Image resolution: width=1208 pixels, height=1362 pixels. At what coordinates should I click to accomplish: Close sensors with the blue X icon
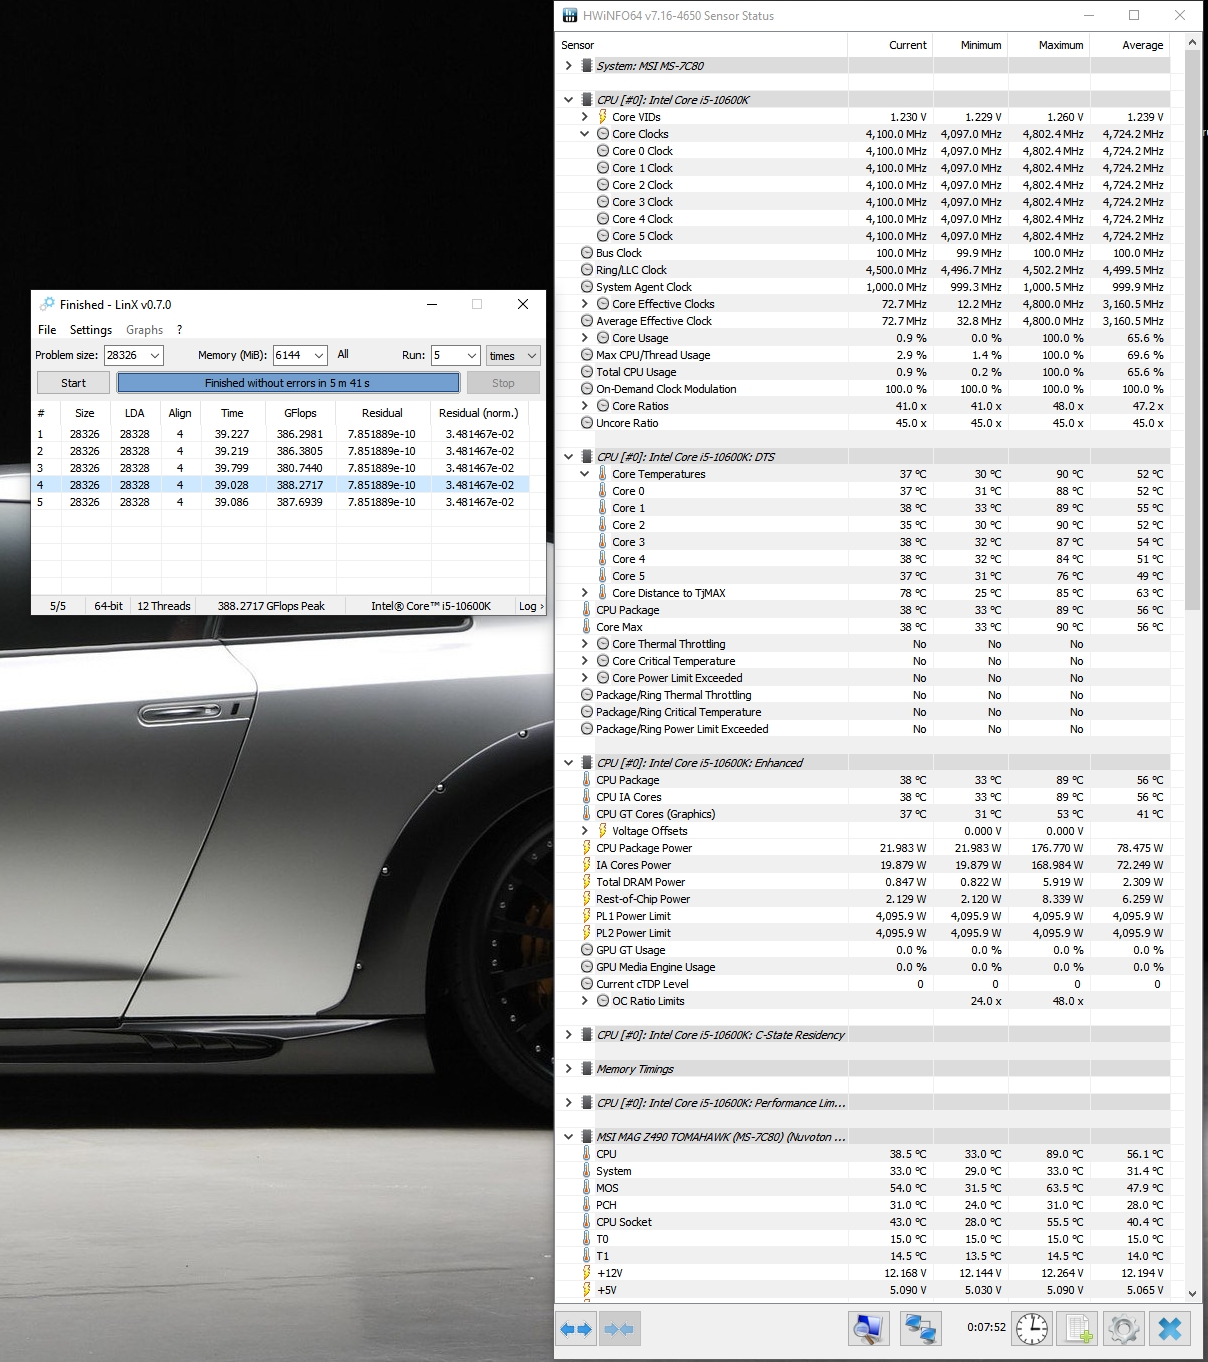tap(1169, 1329)
